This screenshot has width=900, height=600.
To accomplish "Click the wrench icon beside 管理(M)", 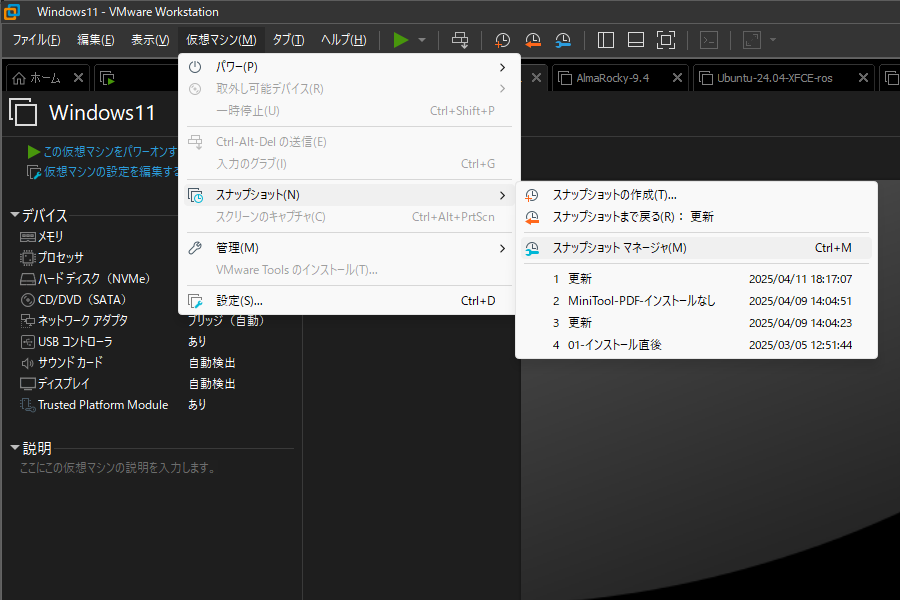I will coord(195,248).
